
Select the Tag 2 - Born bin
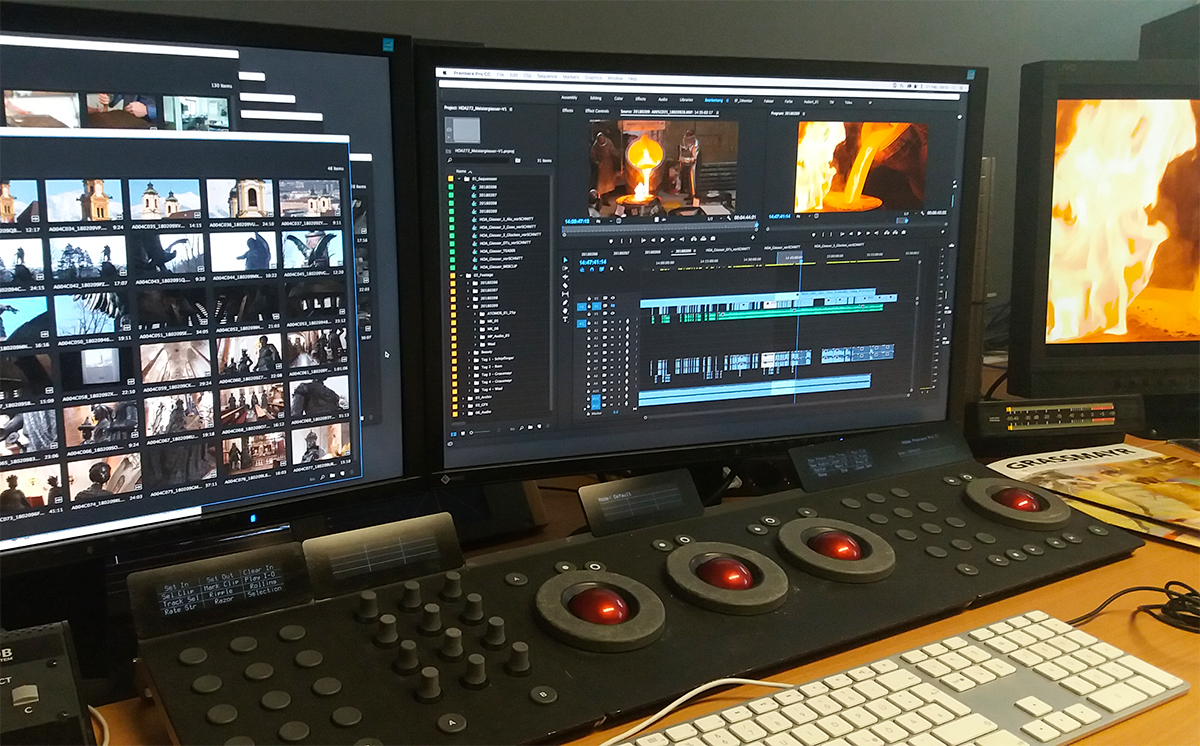click(492, 367)
